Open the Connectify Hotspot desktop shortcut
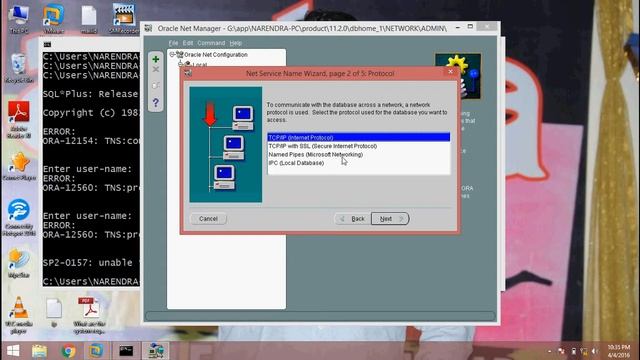This screenshot has height=360, width=640. click(x=19, y=217)
